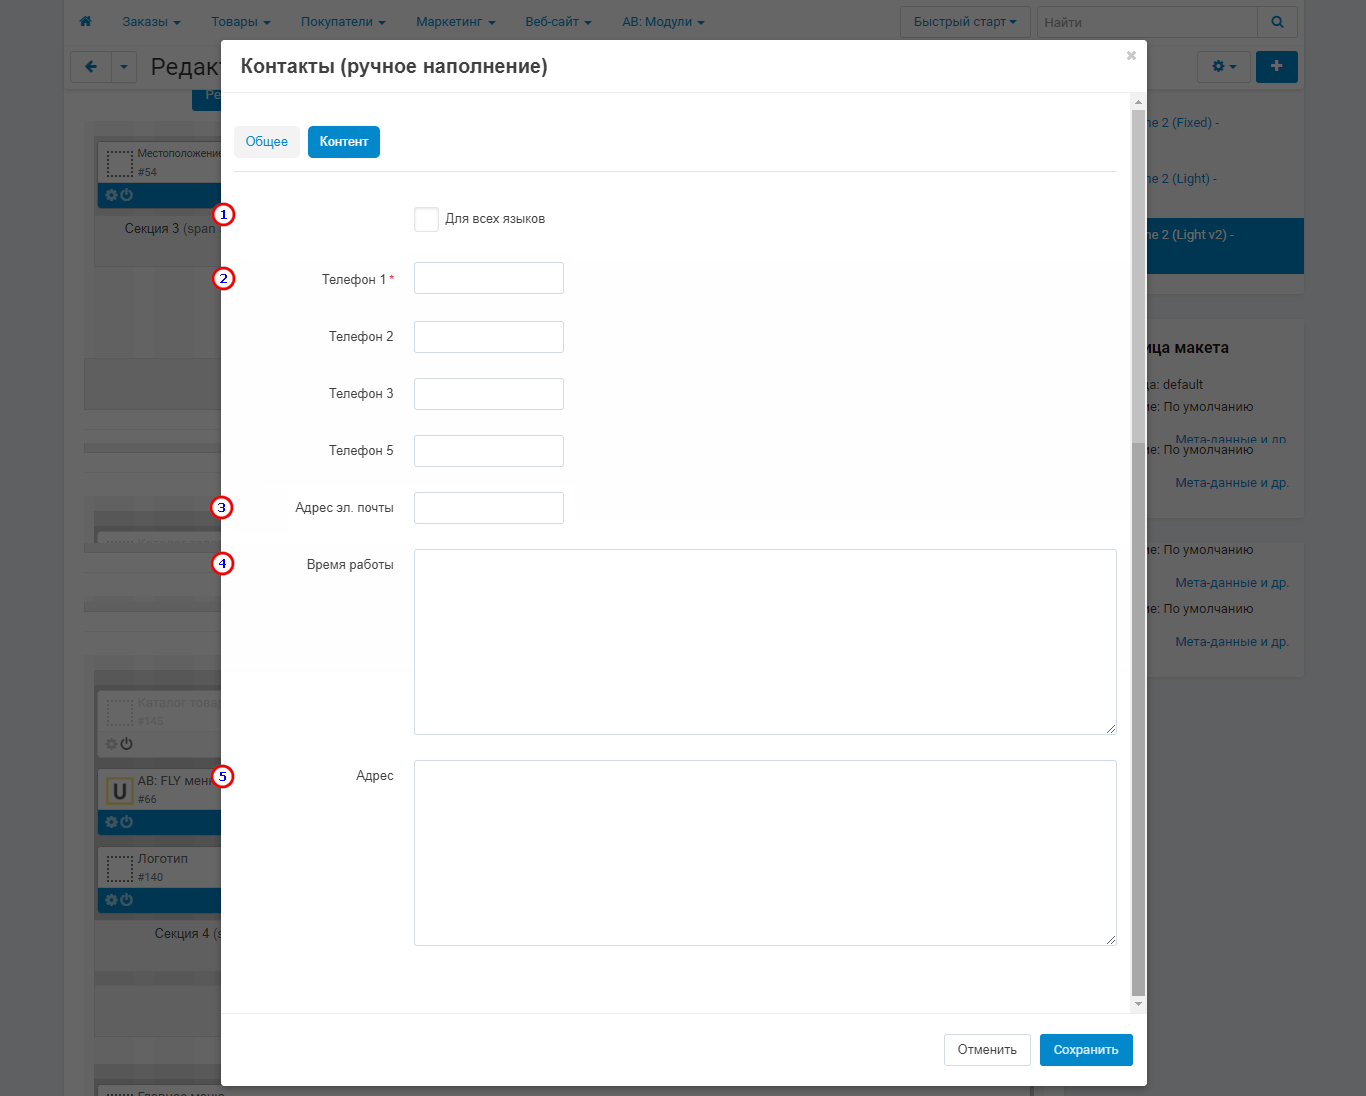Click into the Время работы text area
The width and height of the screenshot is (1366, 1096).
(x=764, y=642)
